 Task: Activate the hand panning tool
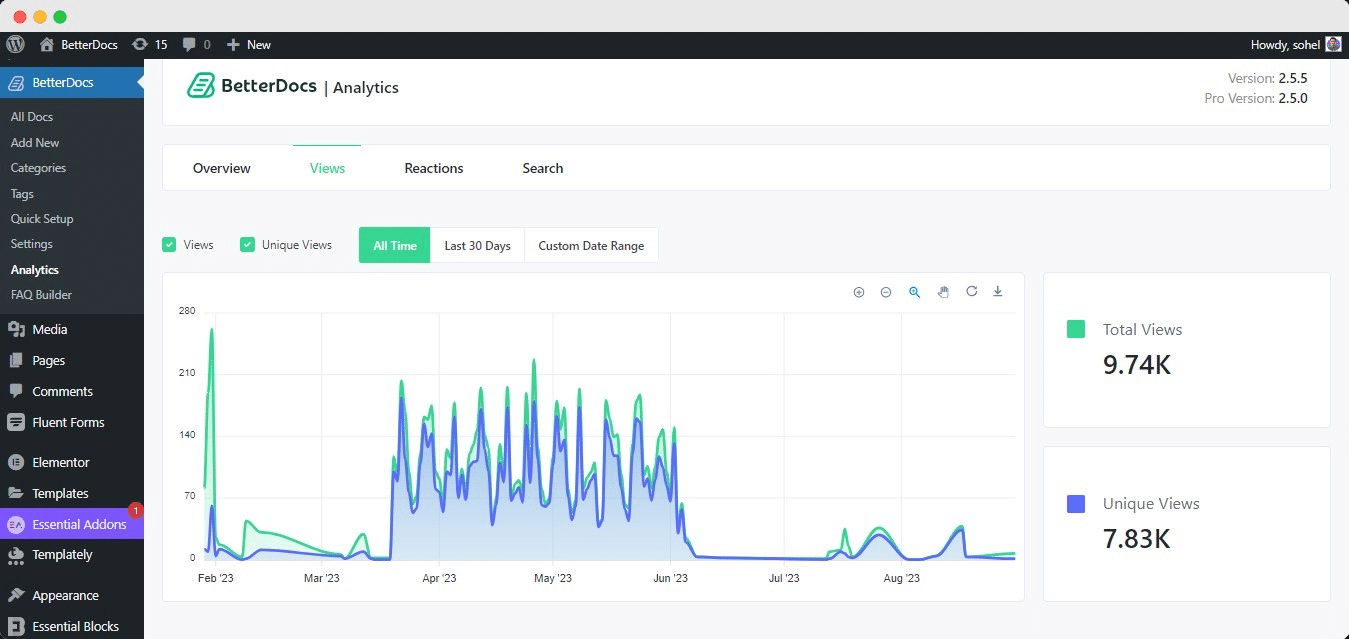click(x=943, y=292)
